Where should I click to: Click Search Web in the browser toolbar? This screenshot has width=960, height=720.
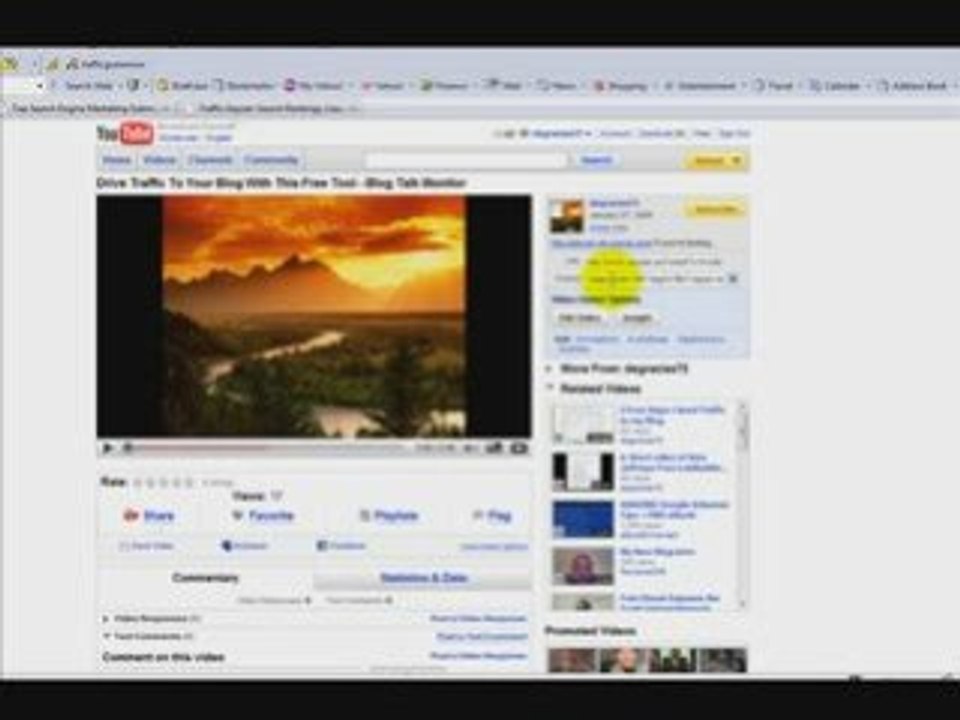(x=89, y=86)
